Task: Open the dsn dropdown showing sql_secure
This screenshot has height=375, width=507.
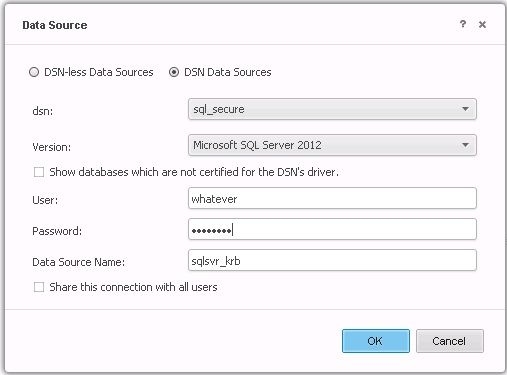Action: (332, 109)
